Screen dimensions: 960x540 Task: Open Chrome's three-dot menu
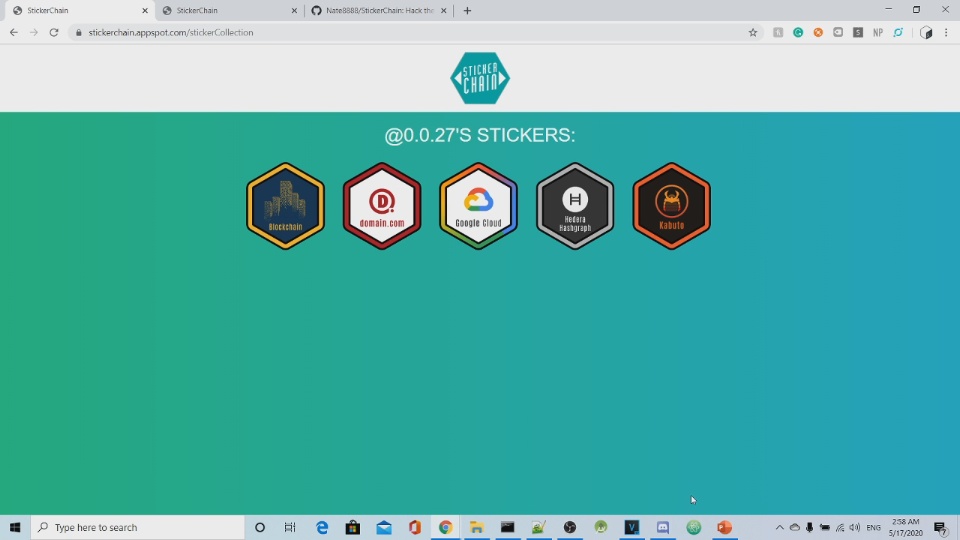click(946, 32)
